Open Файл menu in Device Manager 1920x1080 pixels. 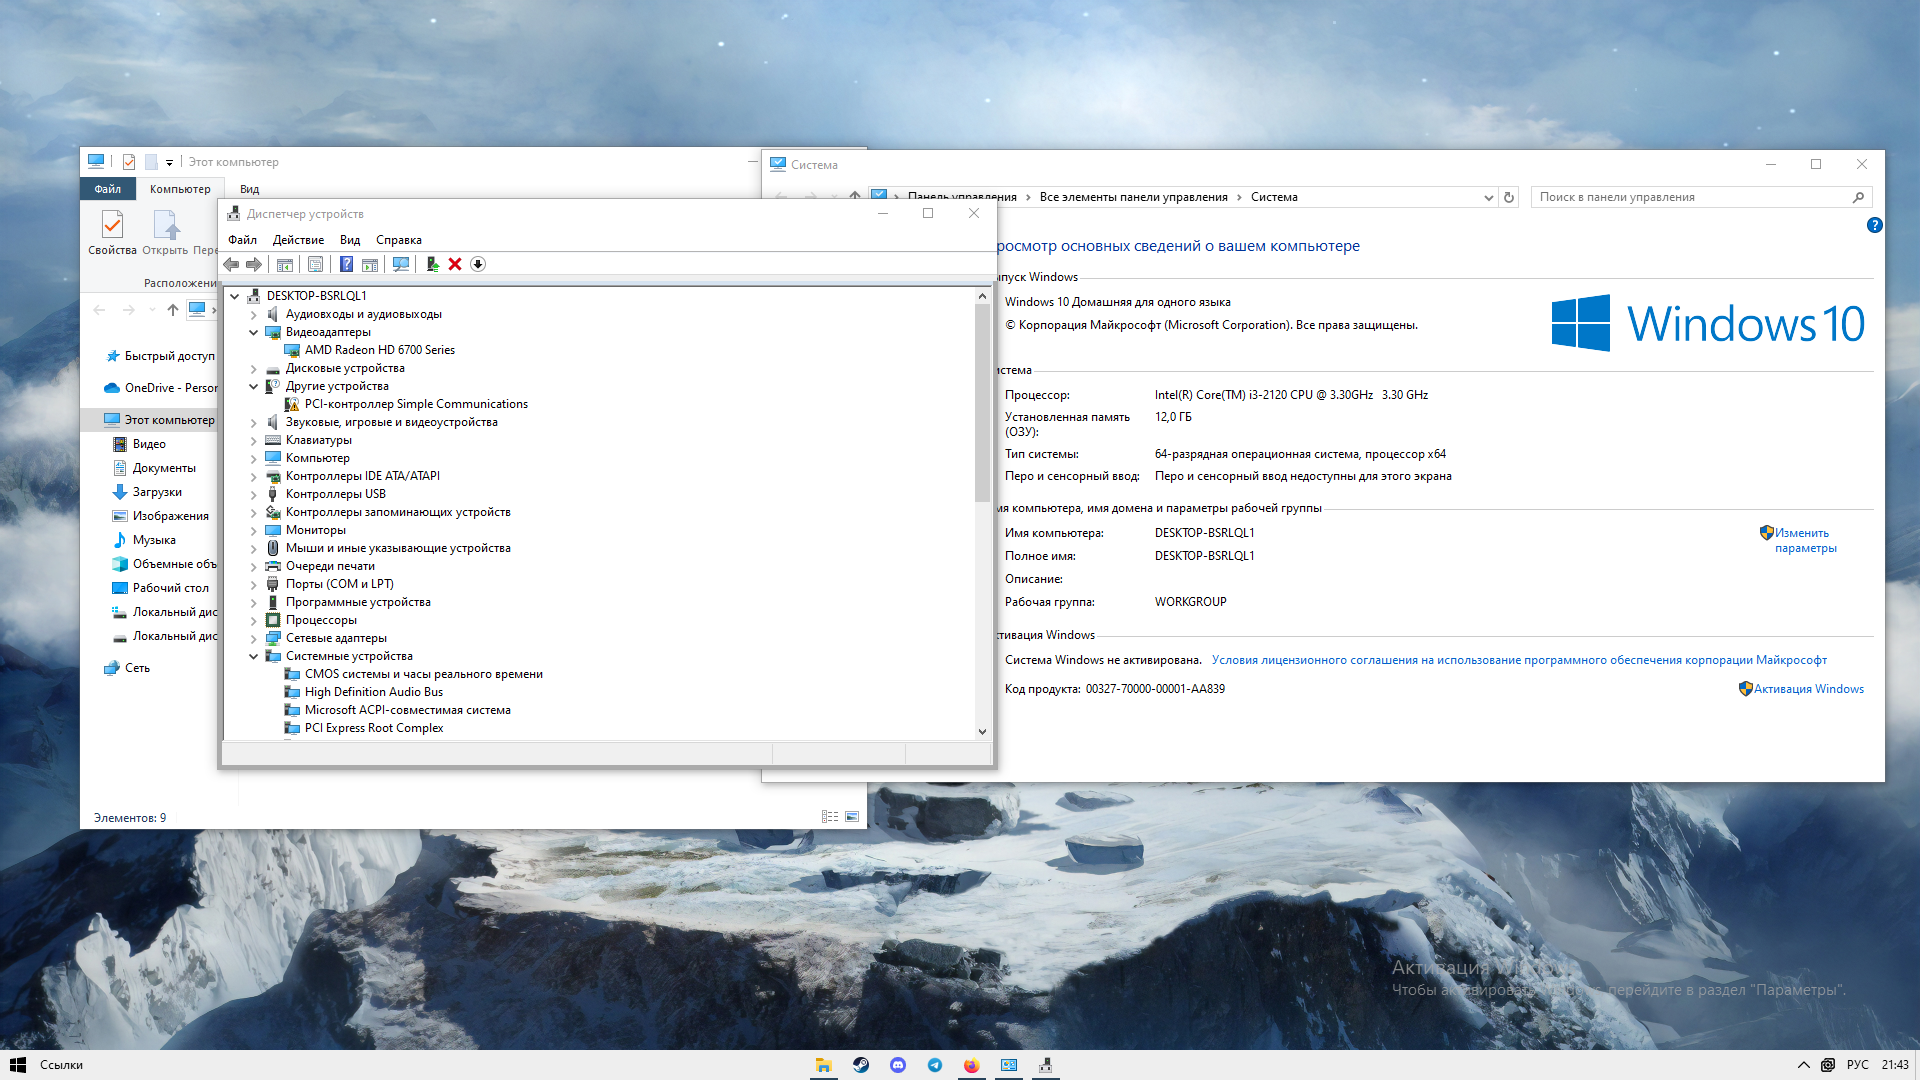pyautogui.click(x=242, y=240)
